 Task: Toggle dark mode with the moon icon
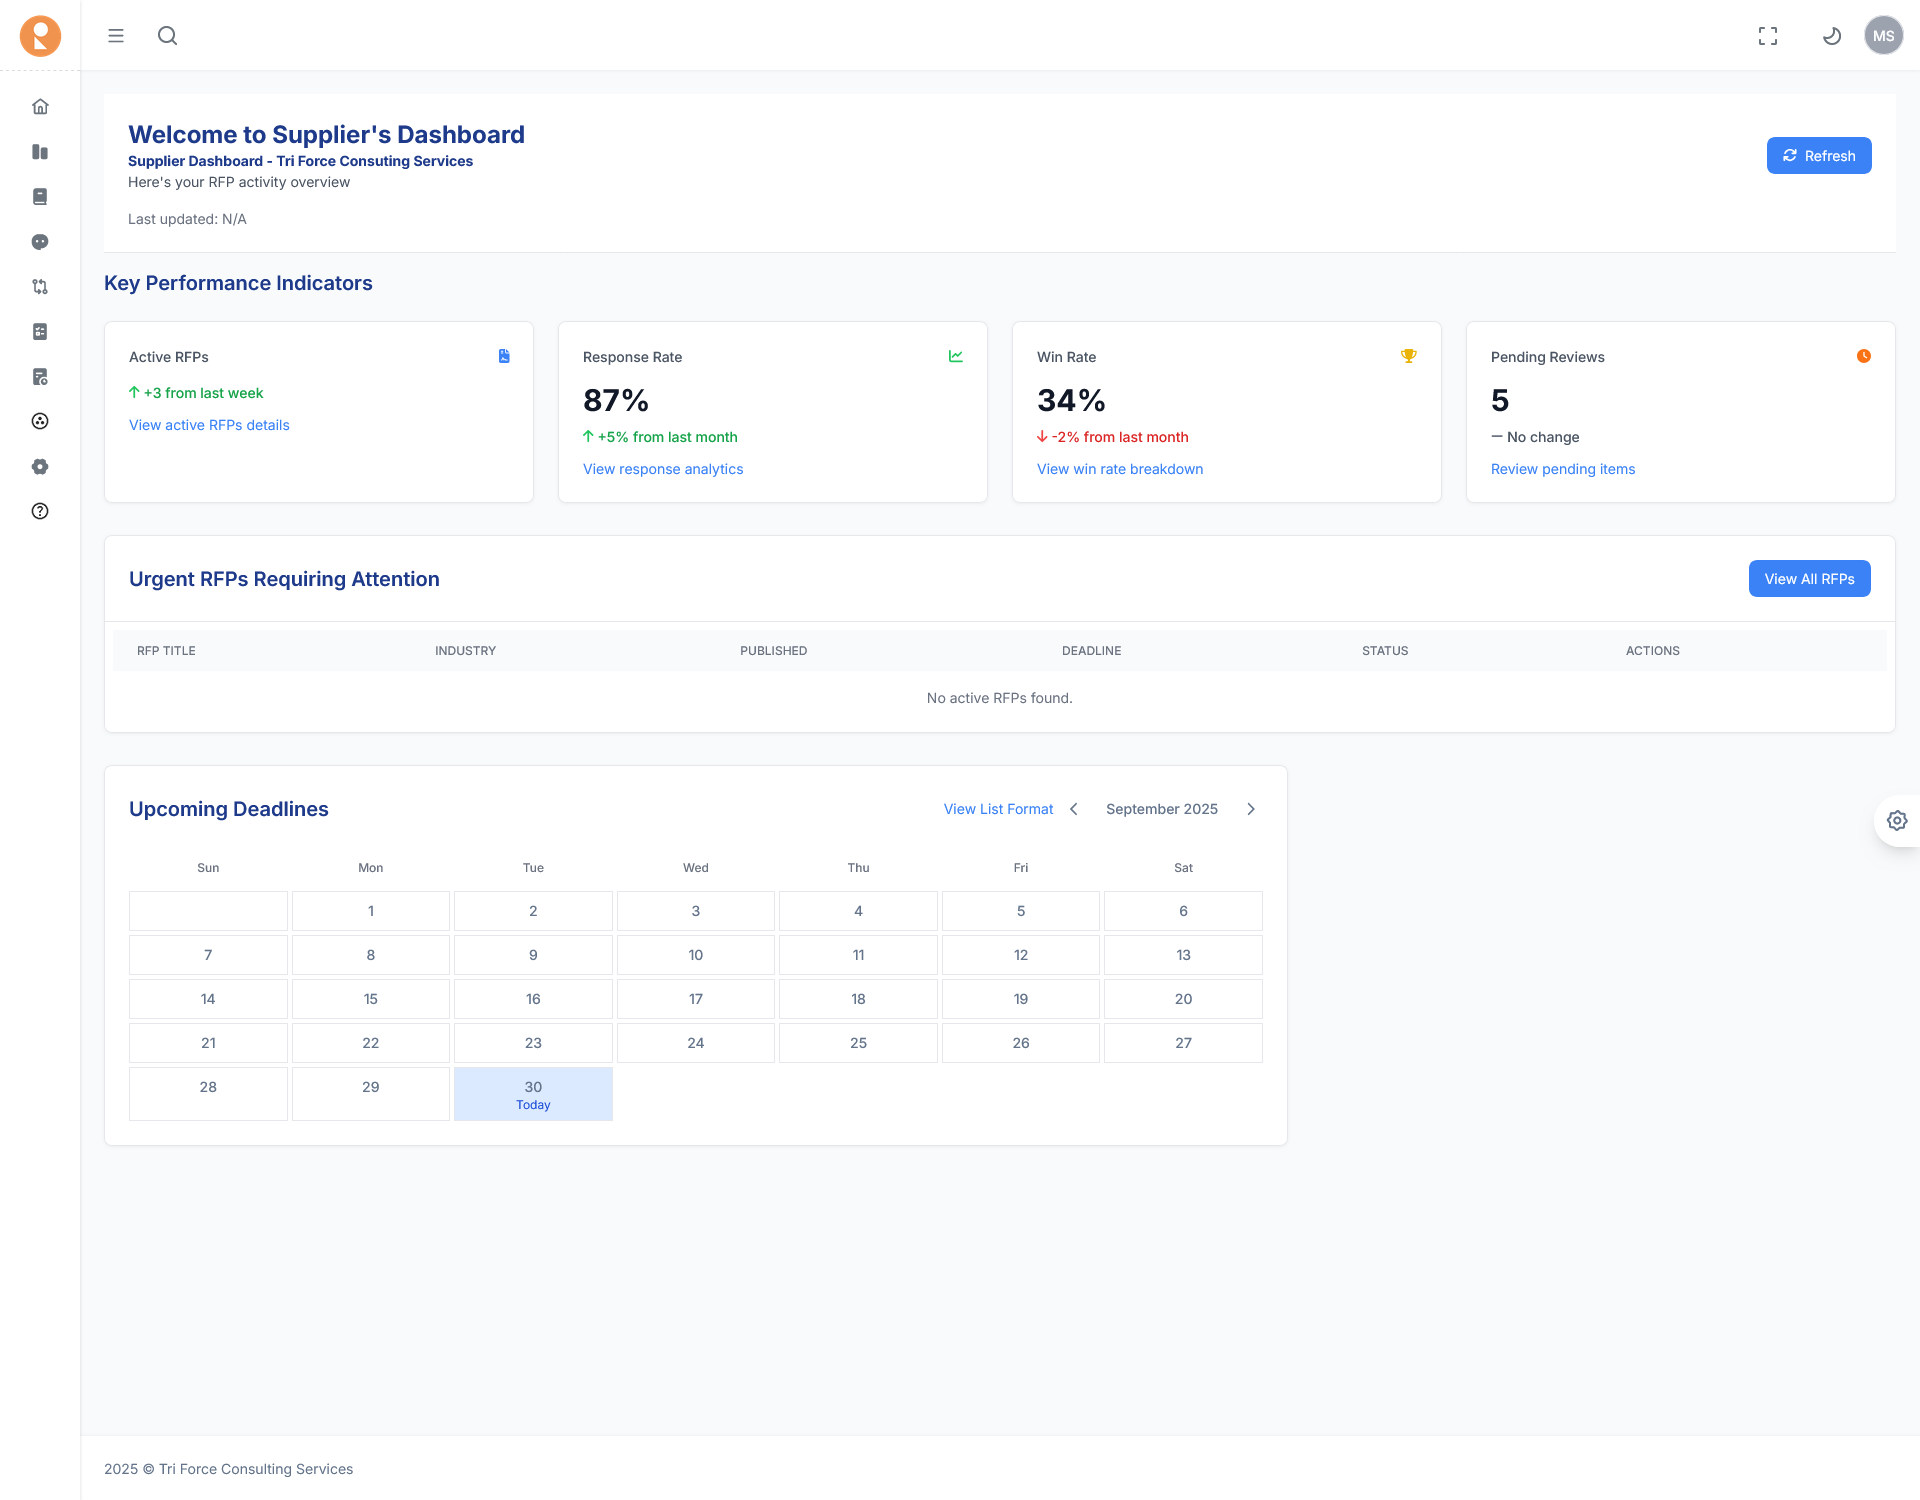pyautogui.click(x=1832, y=35)
